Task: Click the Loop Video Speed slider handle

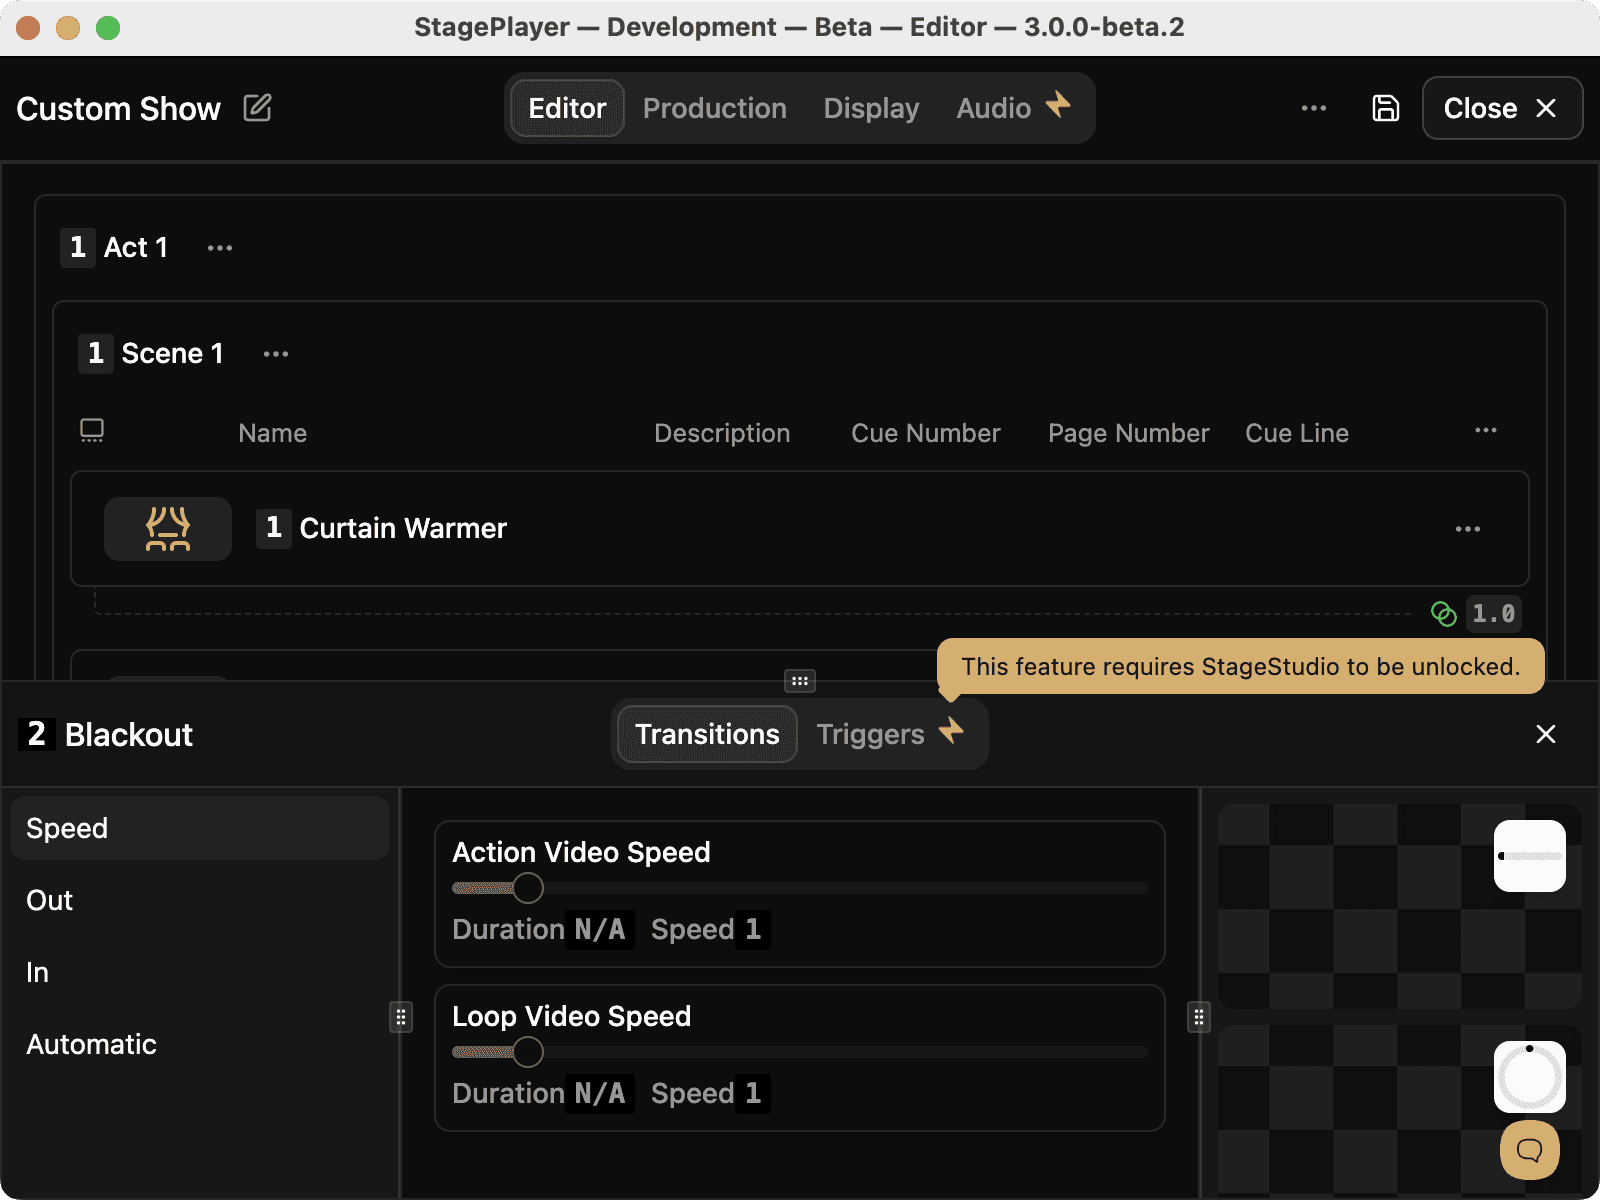Action: point(528,1051)
